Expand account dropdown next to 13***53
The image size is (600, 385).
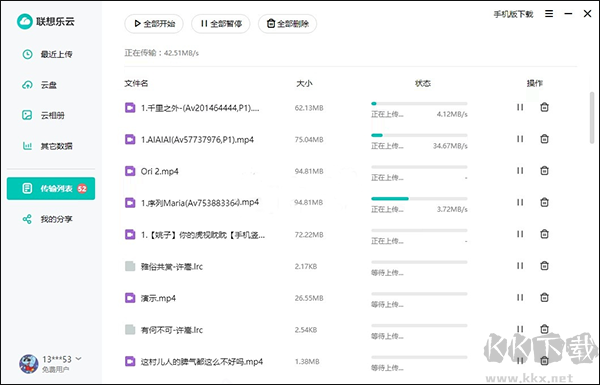point(79,359)
